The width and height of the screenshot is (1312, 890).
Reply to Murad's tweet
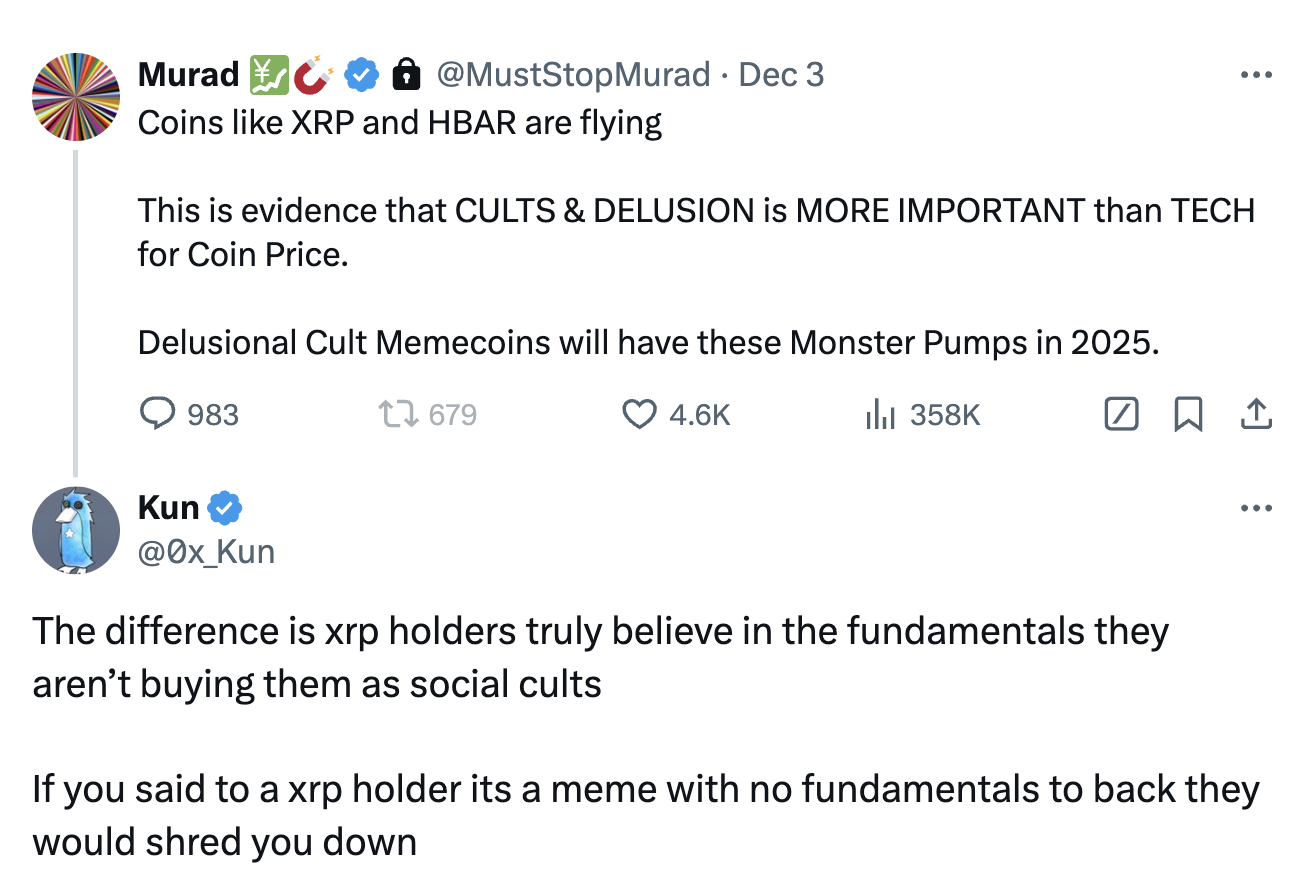click(x=159, y=414)
